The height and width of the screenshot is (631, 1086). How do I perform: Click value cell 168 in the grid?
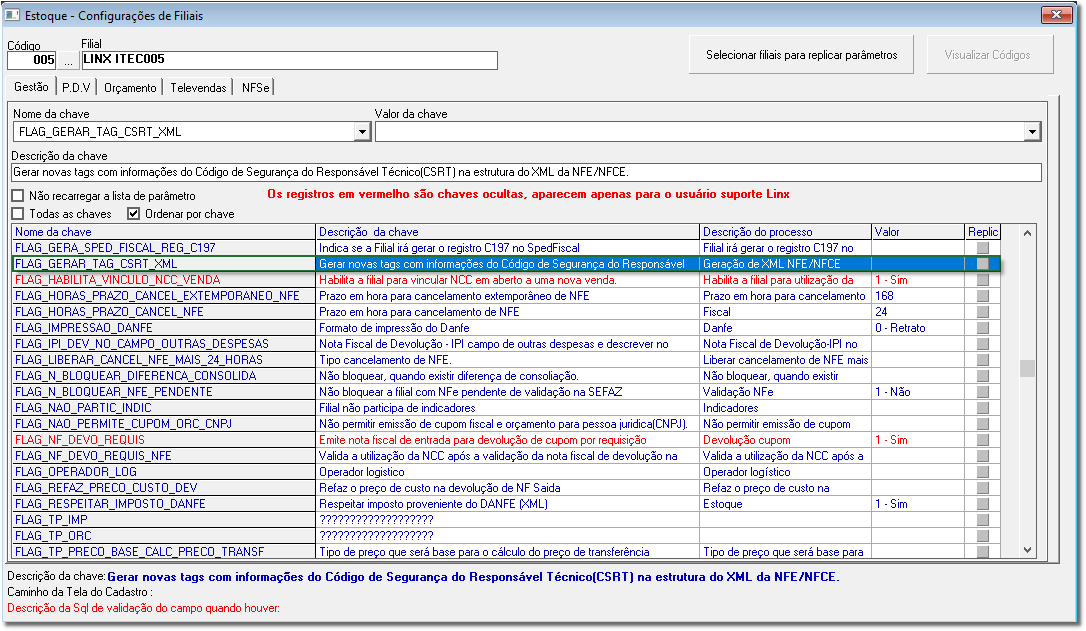pos(918,296)
